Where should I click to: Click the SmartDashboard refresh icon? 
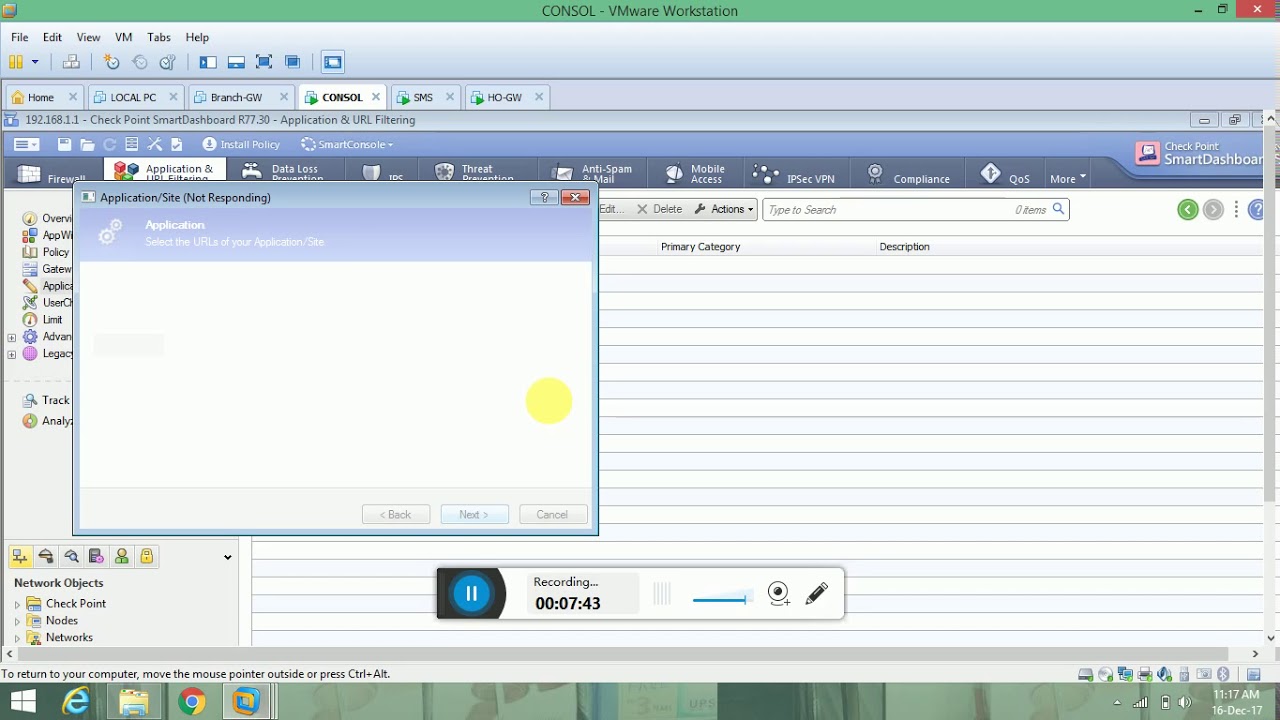click(110, 144)
